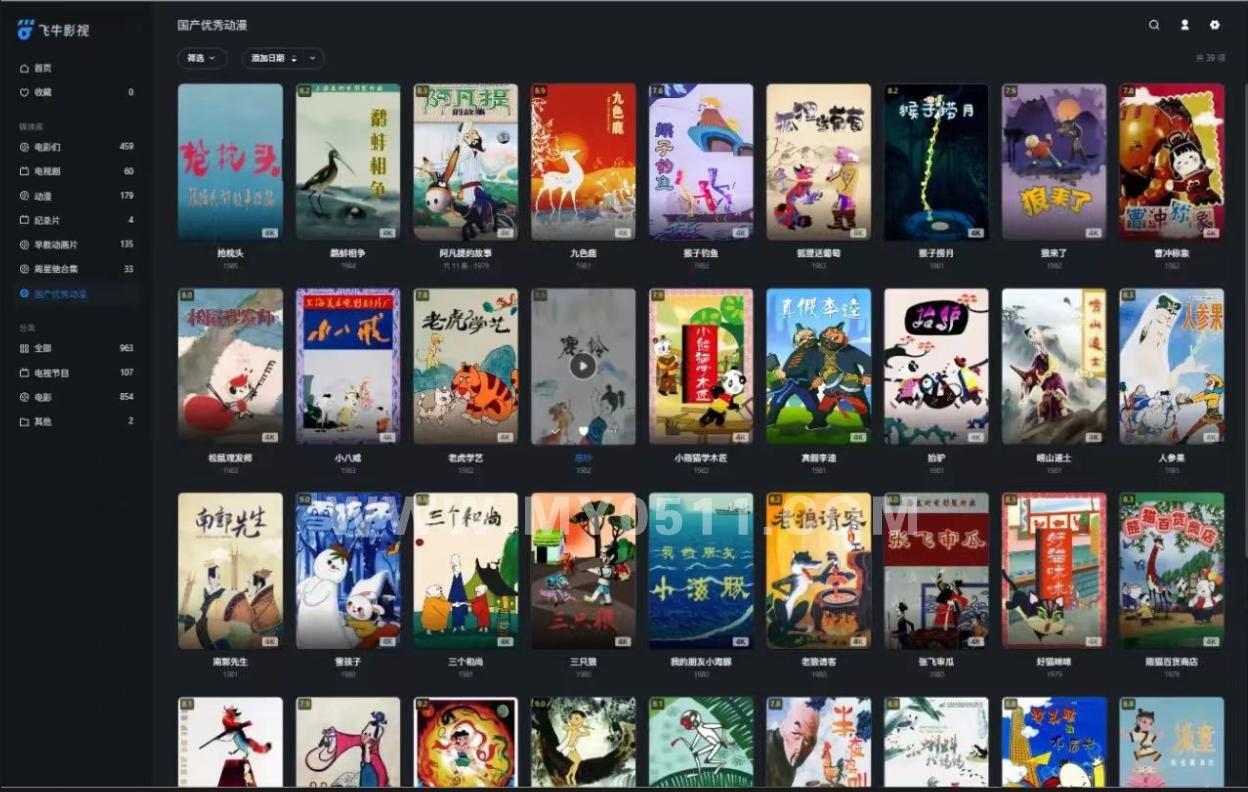The image size is (1248, 792).
Task: Toggle sort direction arrows beside 添加日期
Action: tap(294, 59)
